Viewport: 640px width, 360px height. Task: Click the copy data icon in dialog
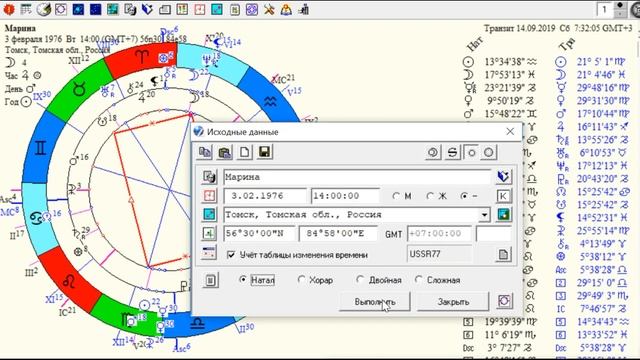(x=205, y=152)
